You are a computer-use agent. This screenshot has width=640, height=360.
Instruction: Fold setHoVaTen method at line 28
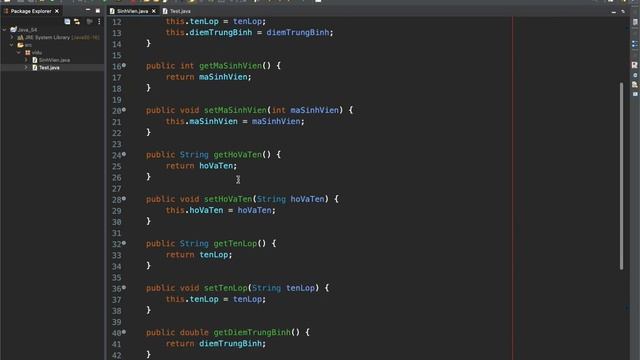click(124, 199)
